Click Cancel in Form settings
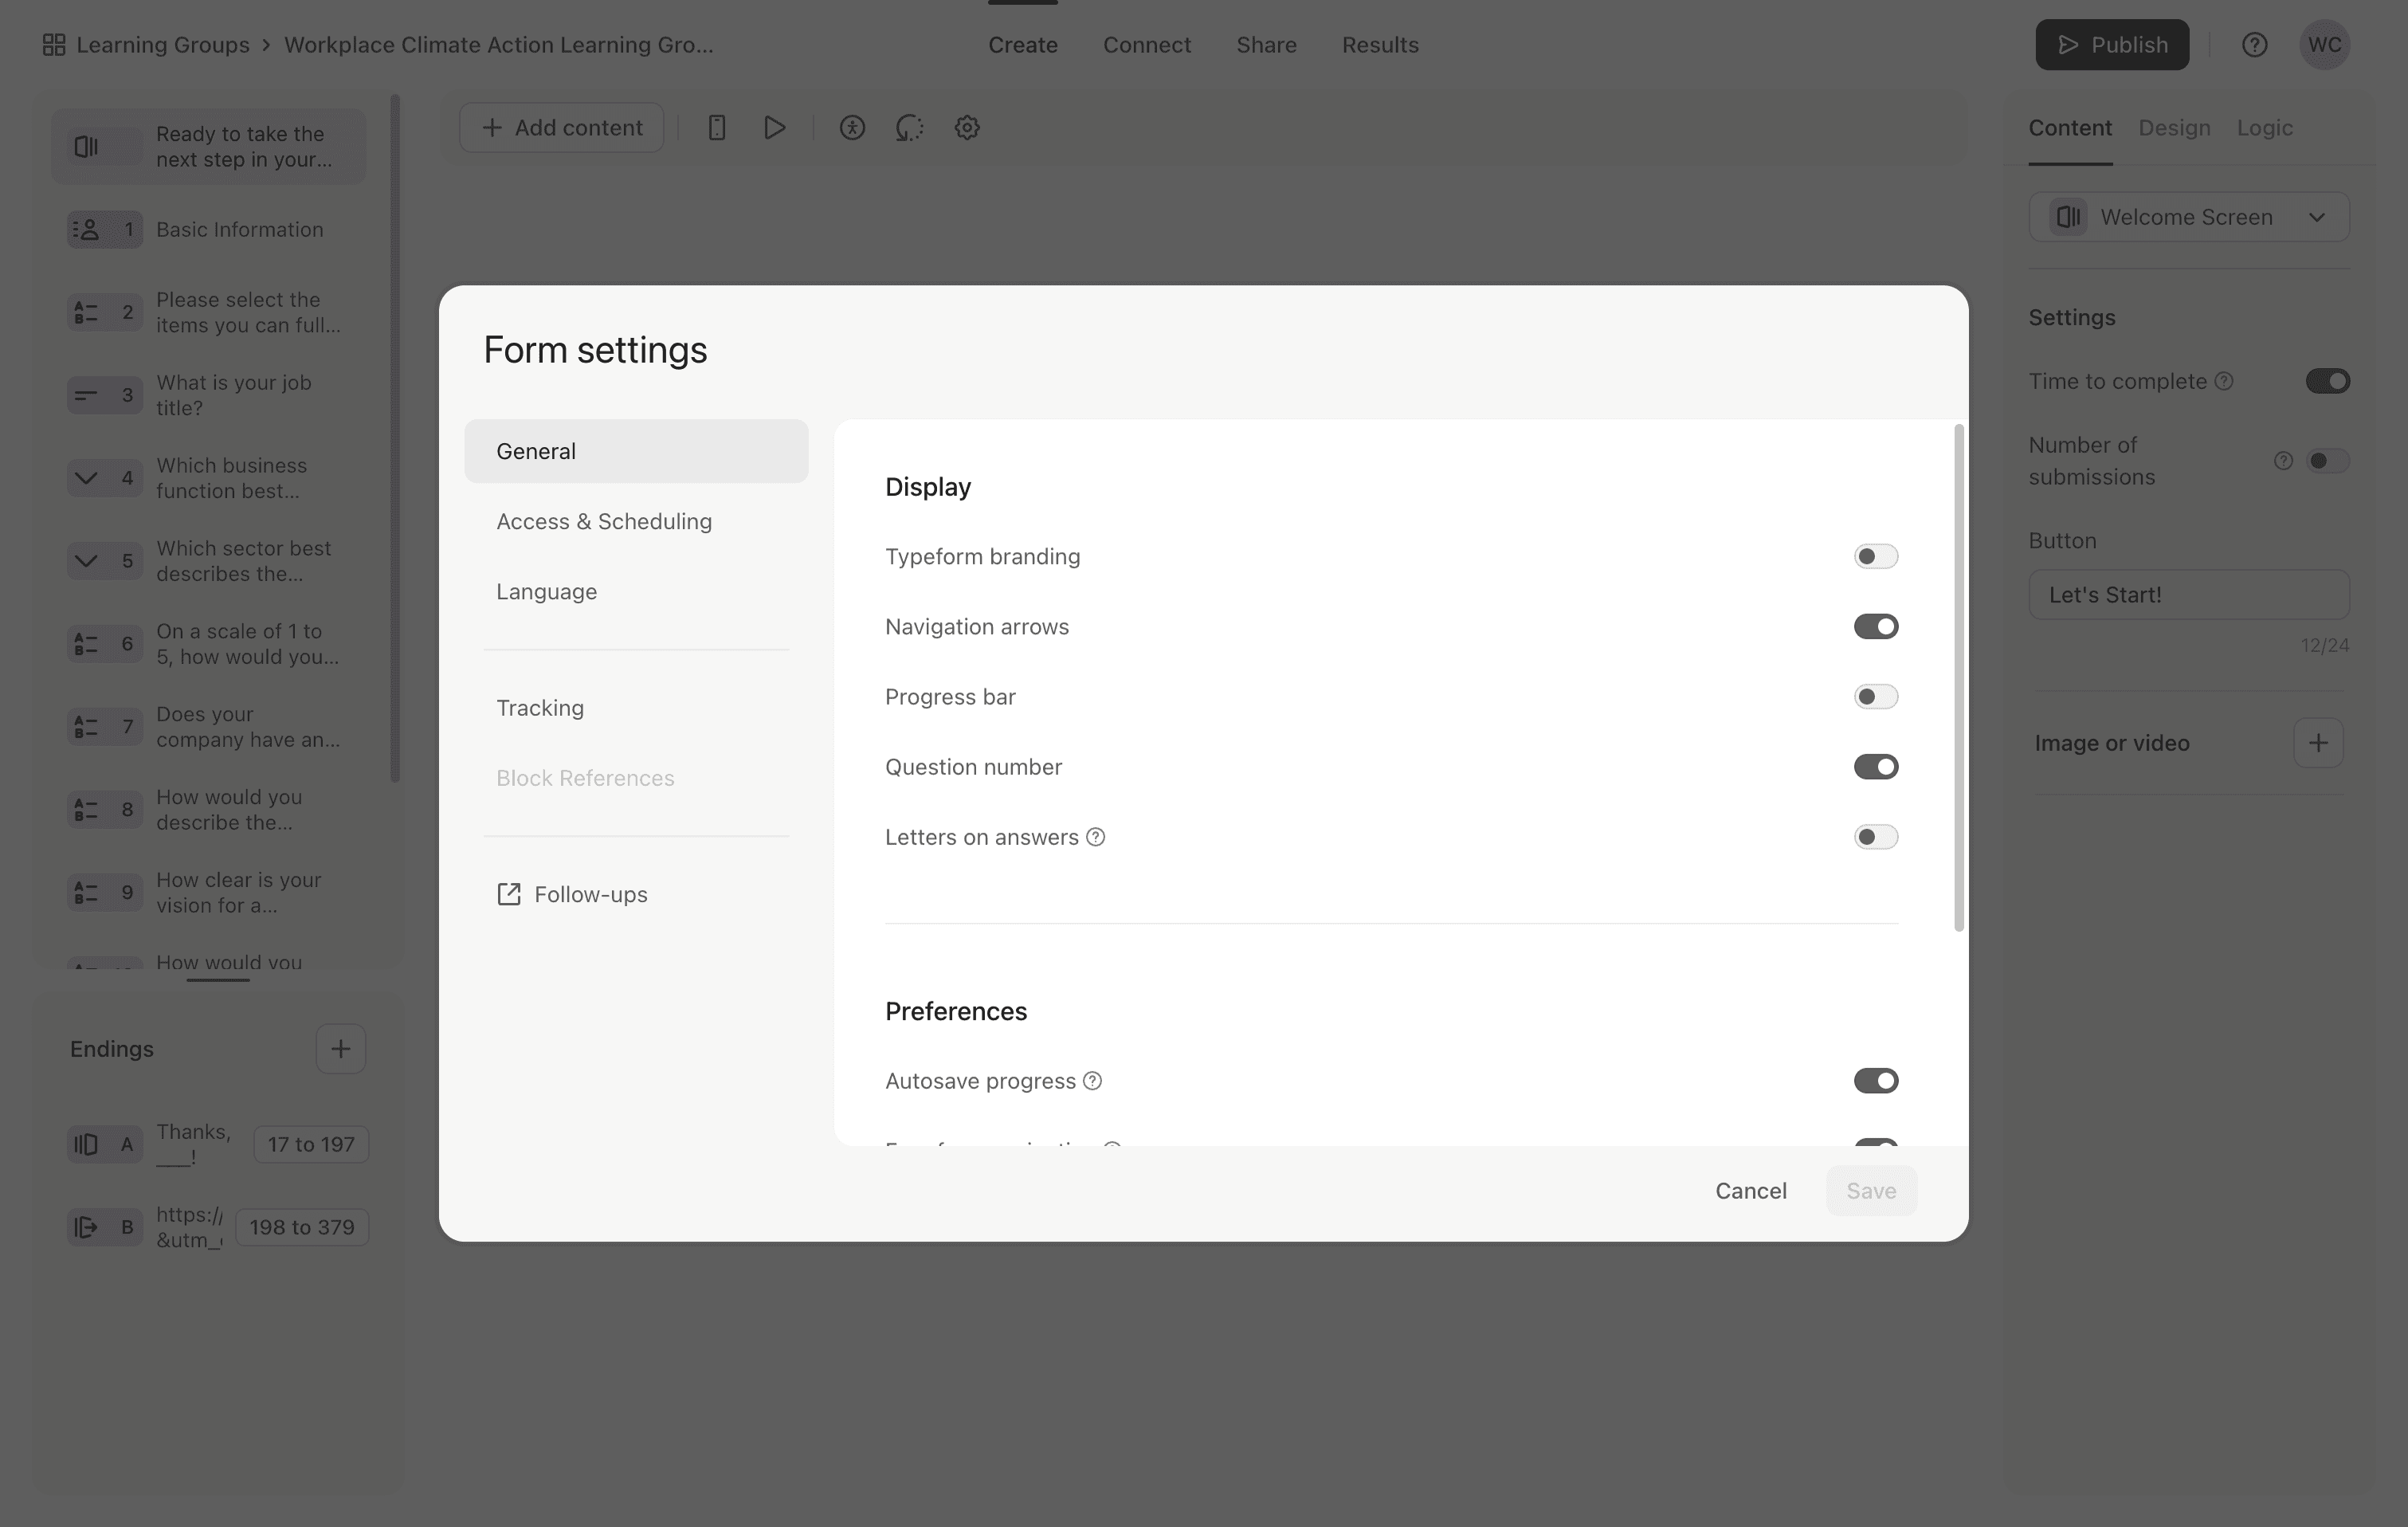Screen dimensions: 2408x1527 click(x=1750, y=1191)
